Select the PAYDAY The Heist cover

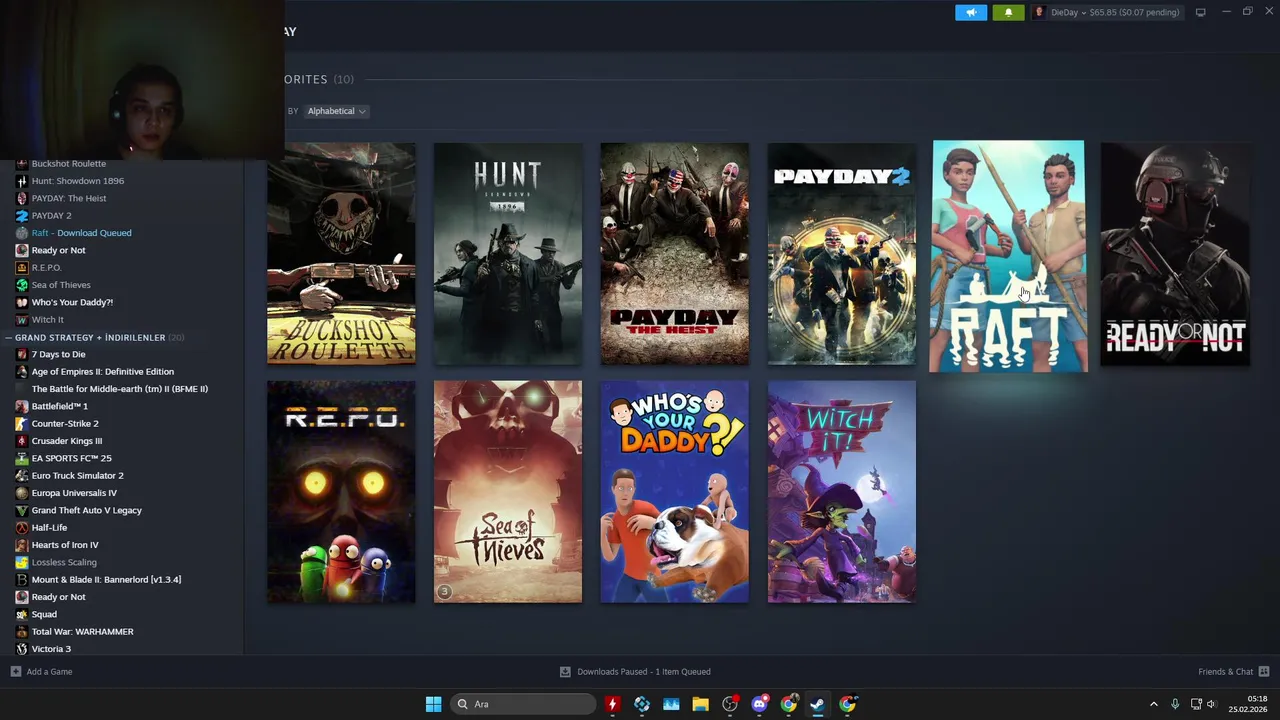[x=675, y=253]
